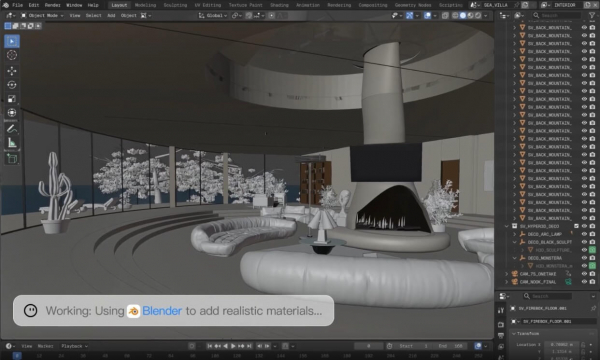600x360 pixels.
Task: Switch to wireframe viewport shading
Action: [x=455, y=15]
